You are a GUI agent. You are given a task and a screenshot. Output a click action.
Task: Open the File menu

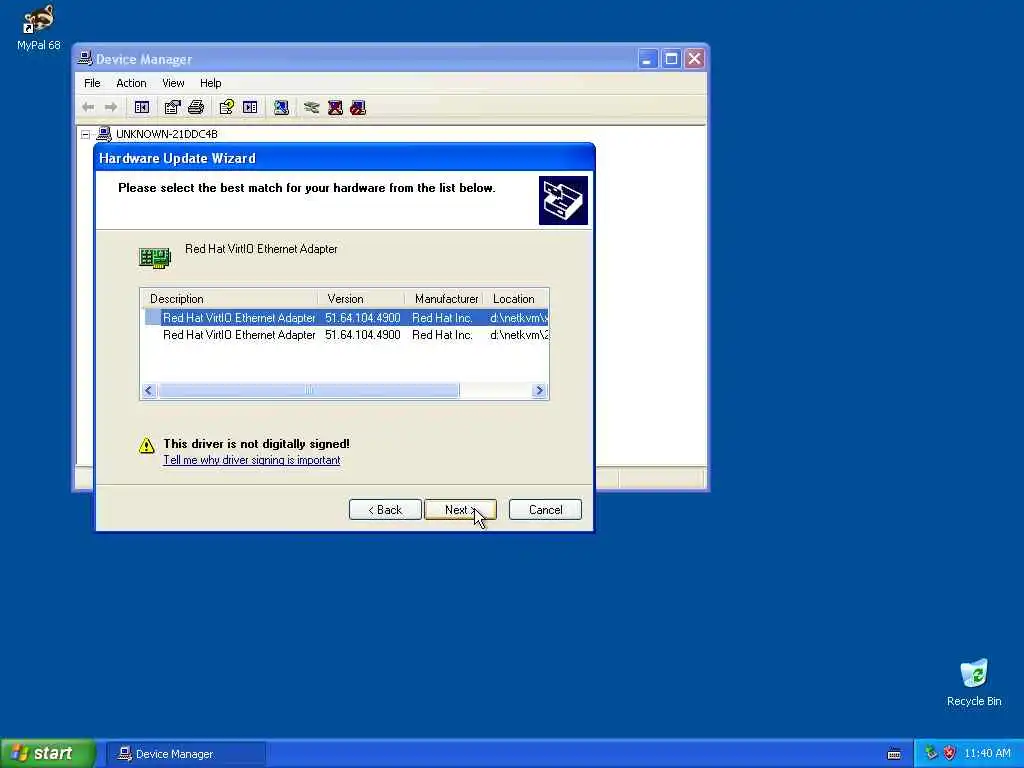92,83
